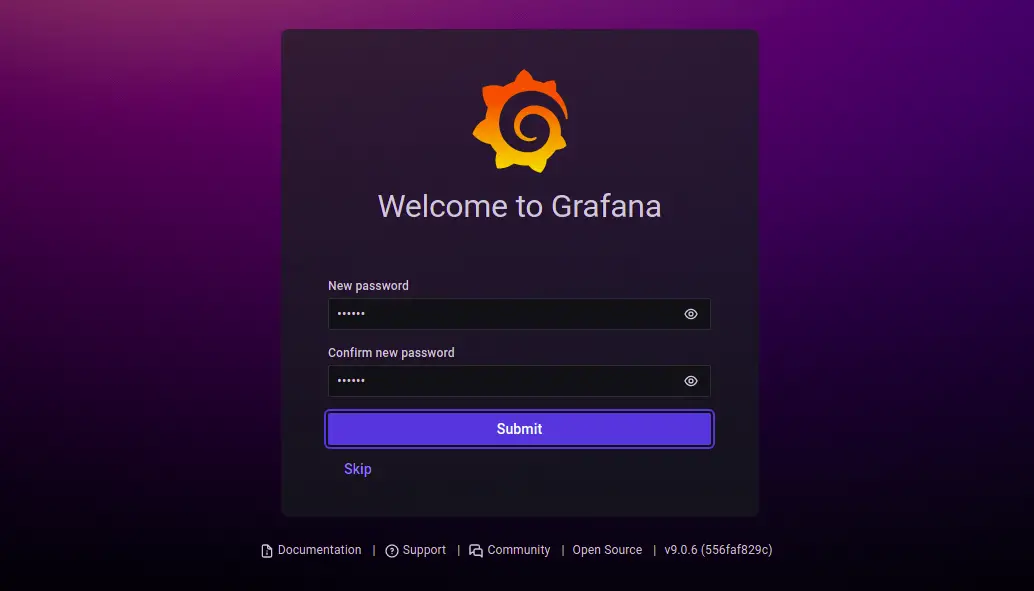The height and width of the screenshot is (591, 1034).
Task: Click the v9.0.6 version link
Action: pyautogui.click(x=718, y=550)
